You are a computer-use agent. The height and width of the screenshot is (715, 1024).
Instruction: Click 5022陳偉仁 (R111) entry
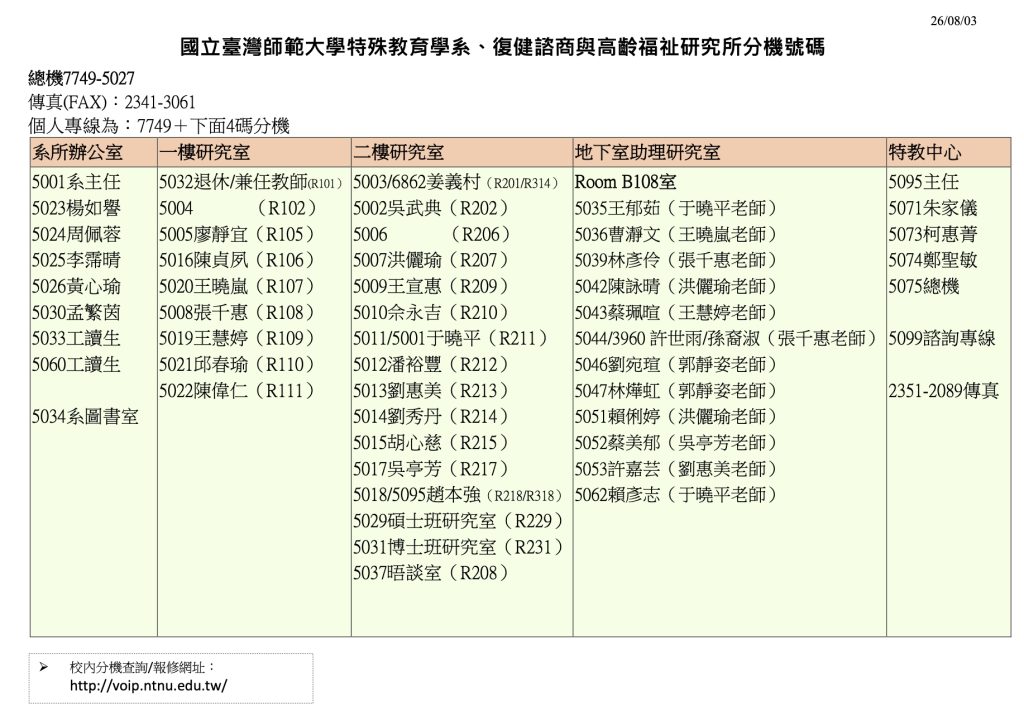tap(238, 391)
